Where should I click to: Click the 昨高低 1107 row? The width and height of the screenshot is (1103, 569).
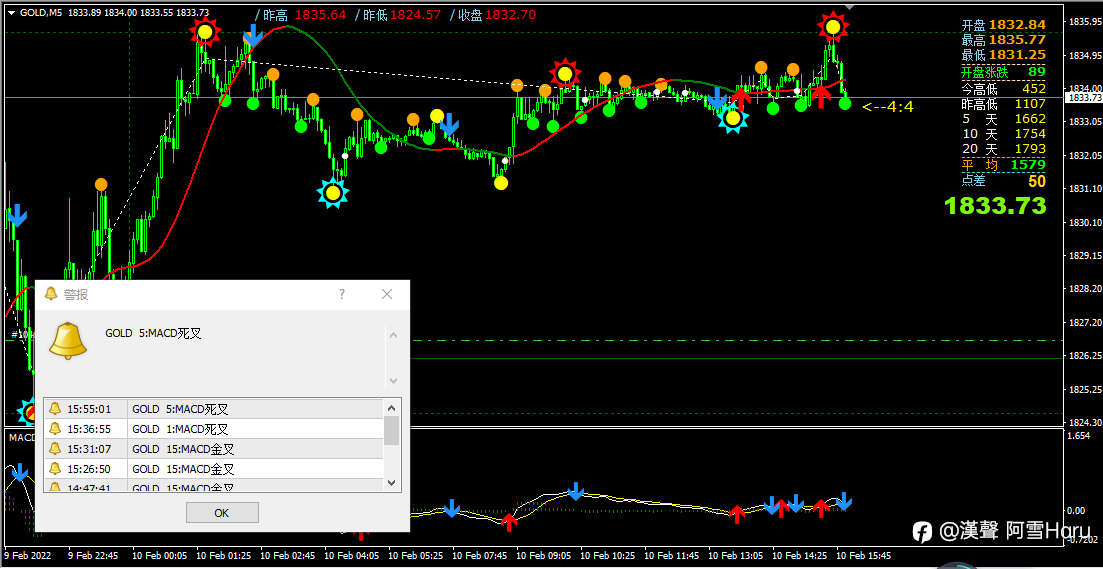pos(1004,103)
